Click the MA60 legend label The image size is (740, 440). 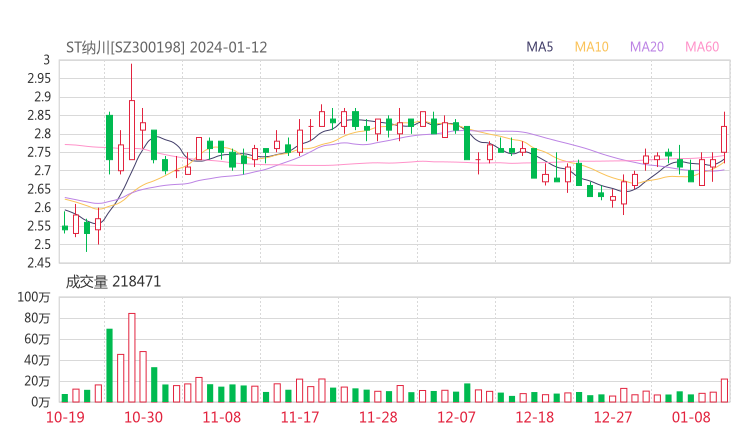pyautogui.click(x=702, y=47)
